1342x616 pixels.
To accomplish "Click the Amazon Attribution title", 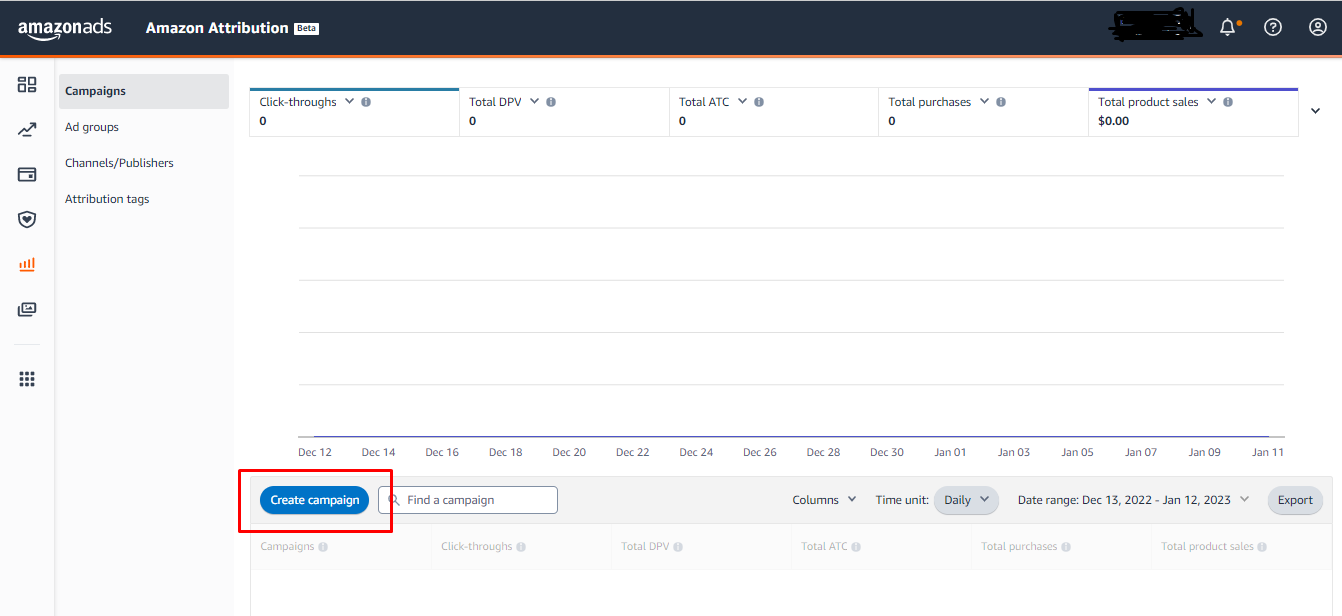I will tap(217, 28).
